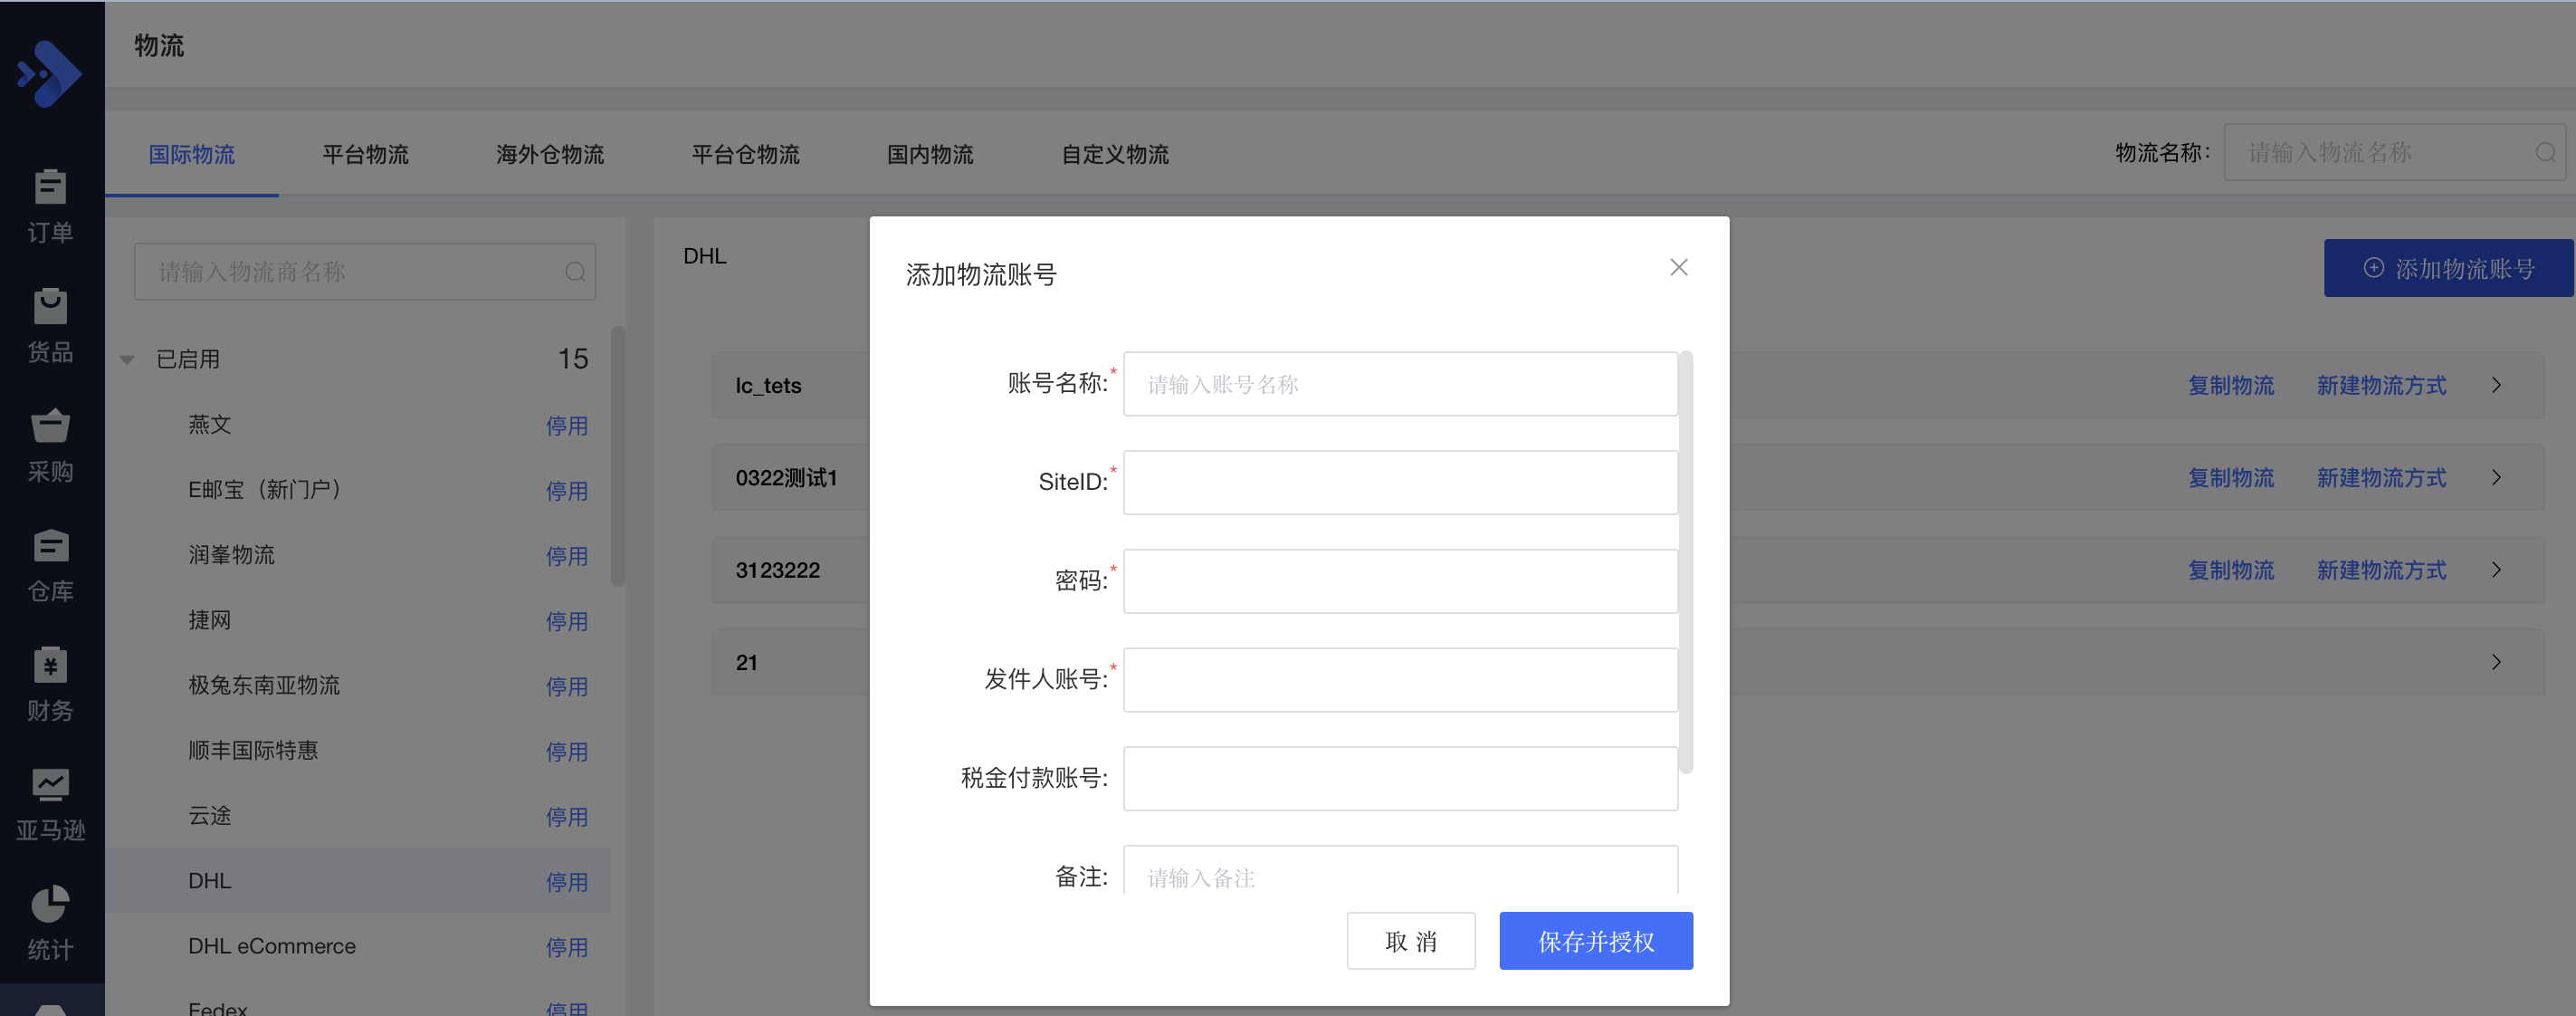
Task: Click 停用 for 燕文
Action: coord(567,426)
